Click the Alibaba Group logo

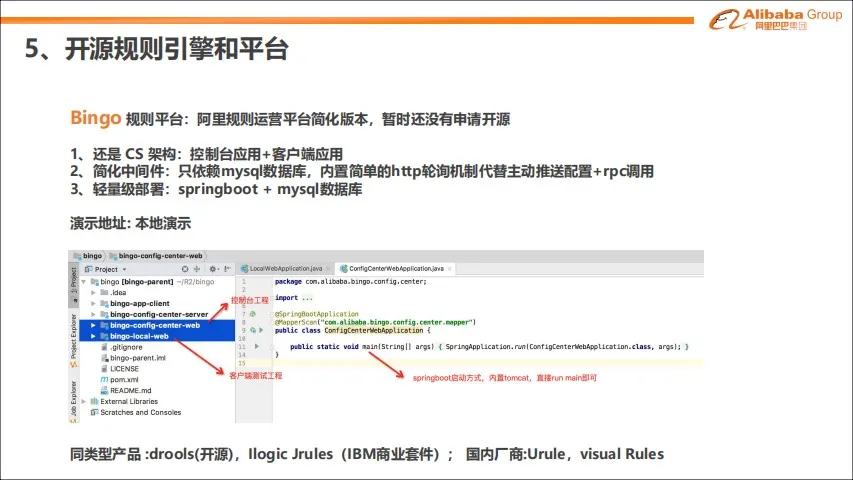pos(775,20)
